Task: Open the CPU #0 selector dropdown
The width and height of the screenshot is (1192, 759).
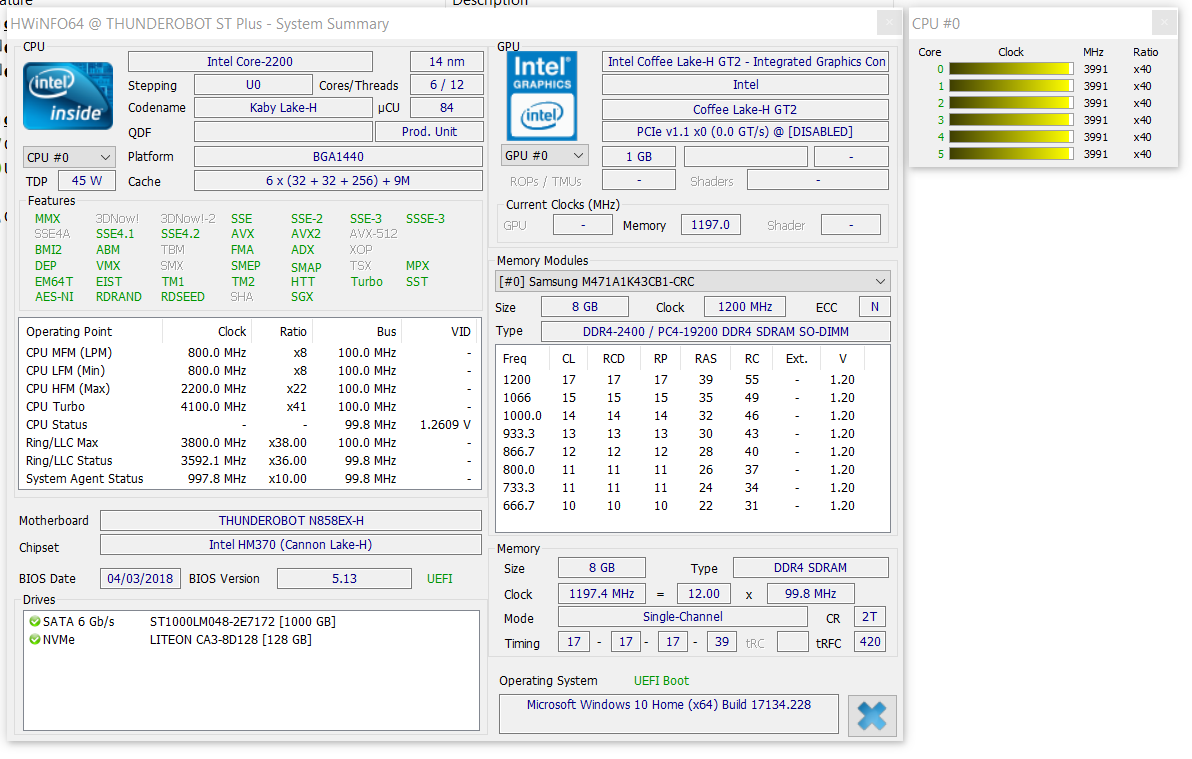Action: (x=69, y=157)
